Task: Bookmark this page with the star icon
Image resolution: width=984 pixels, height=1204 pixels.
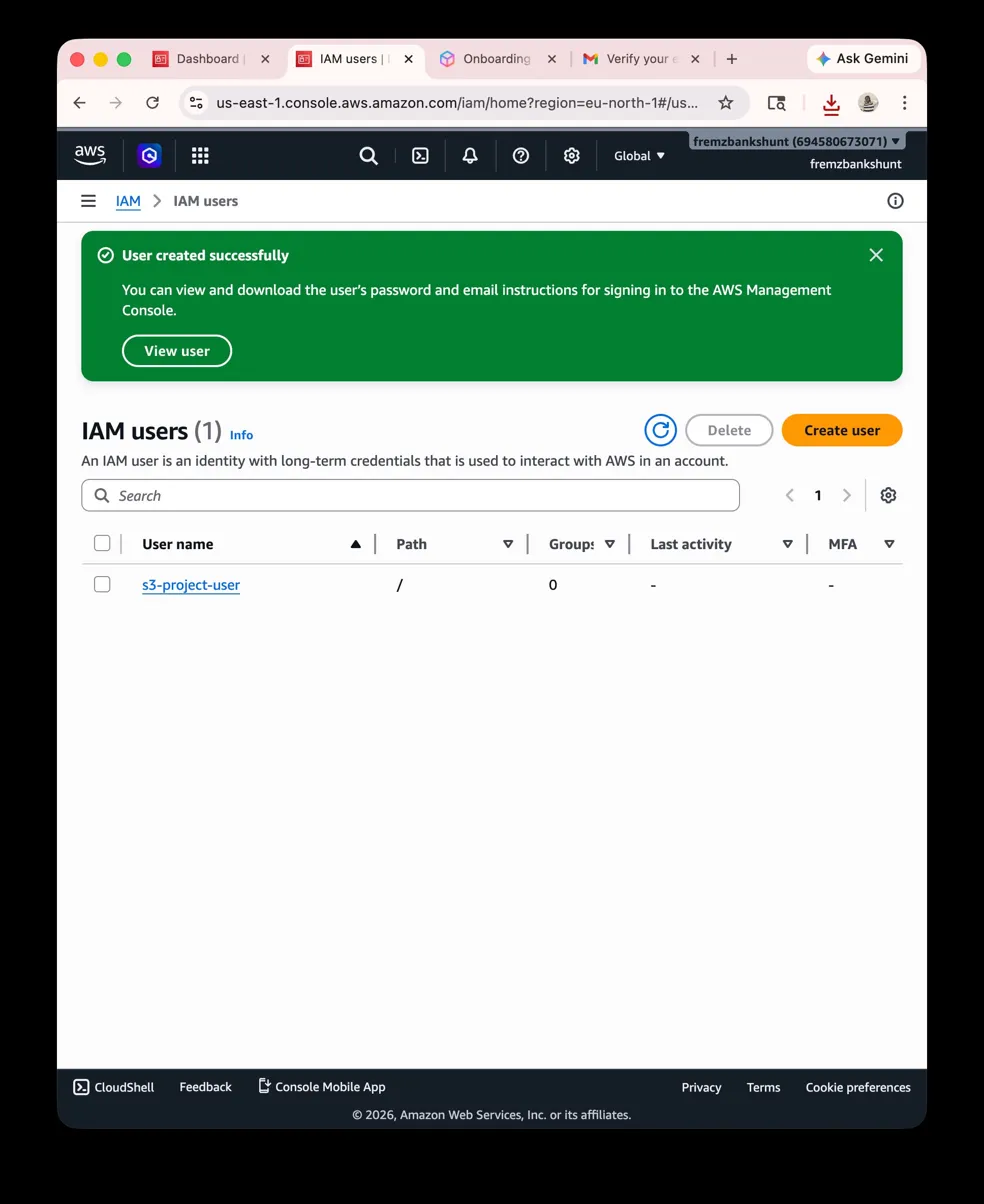Action: 726,102
